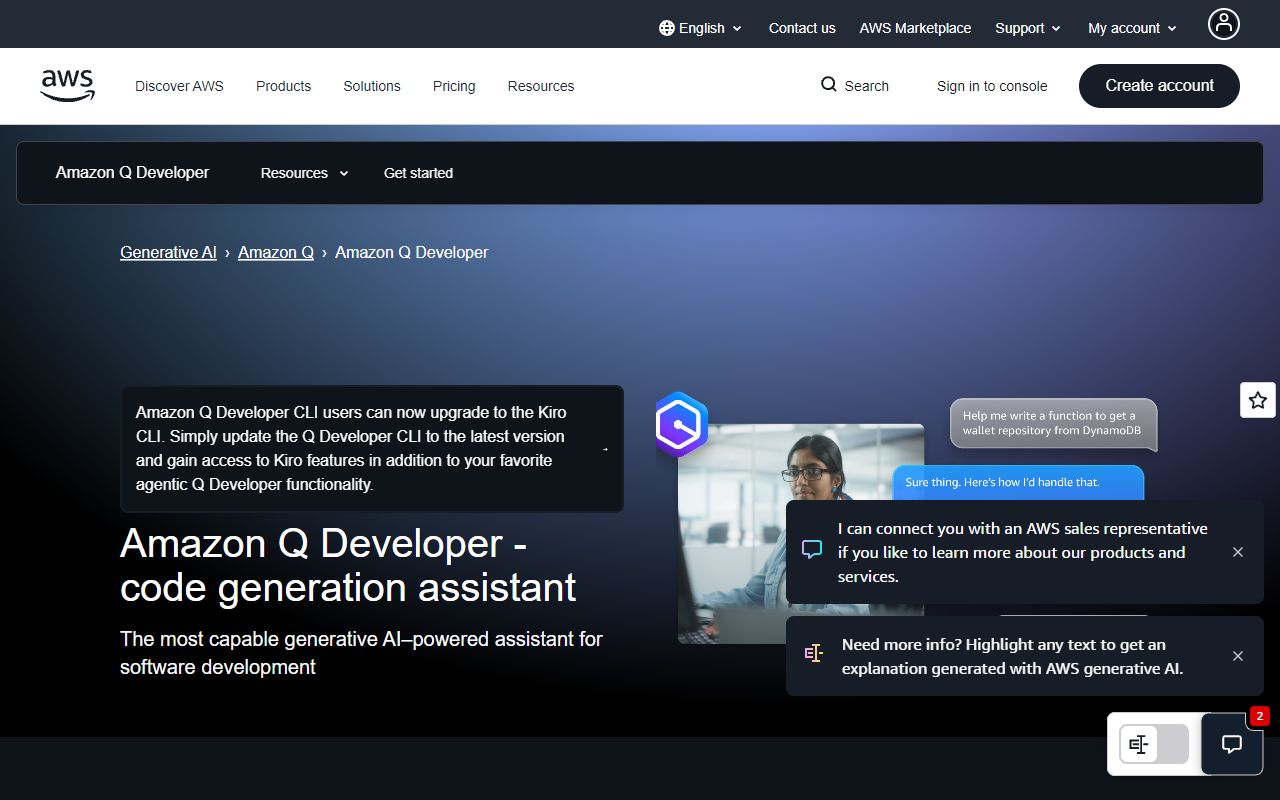Click the star bookmark icon on the right edge
Viewport: 1280px width, 800px height.
click(1257, 399)
